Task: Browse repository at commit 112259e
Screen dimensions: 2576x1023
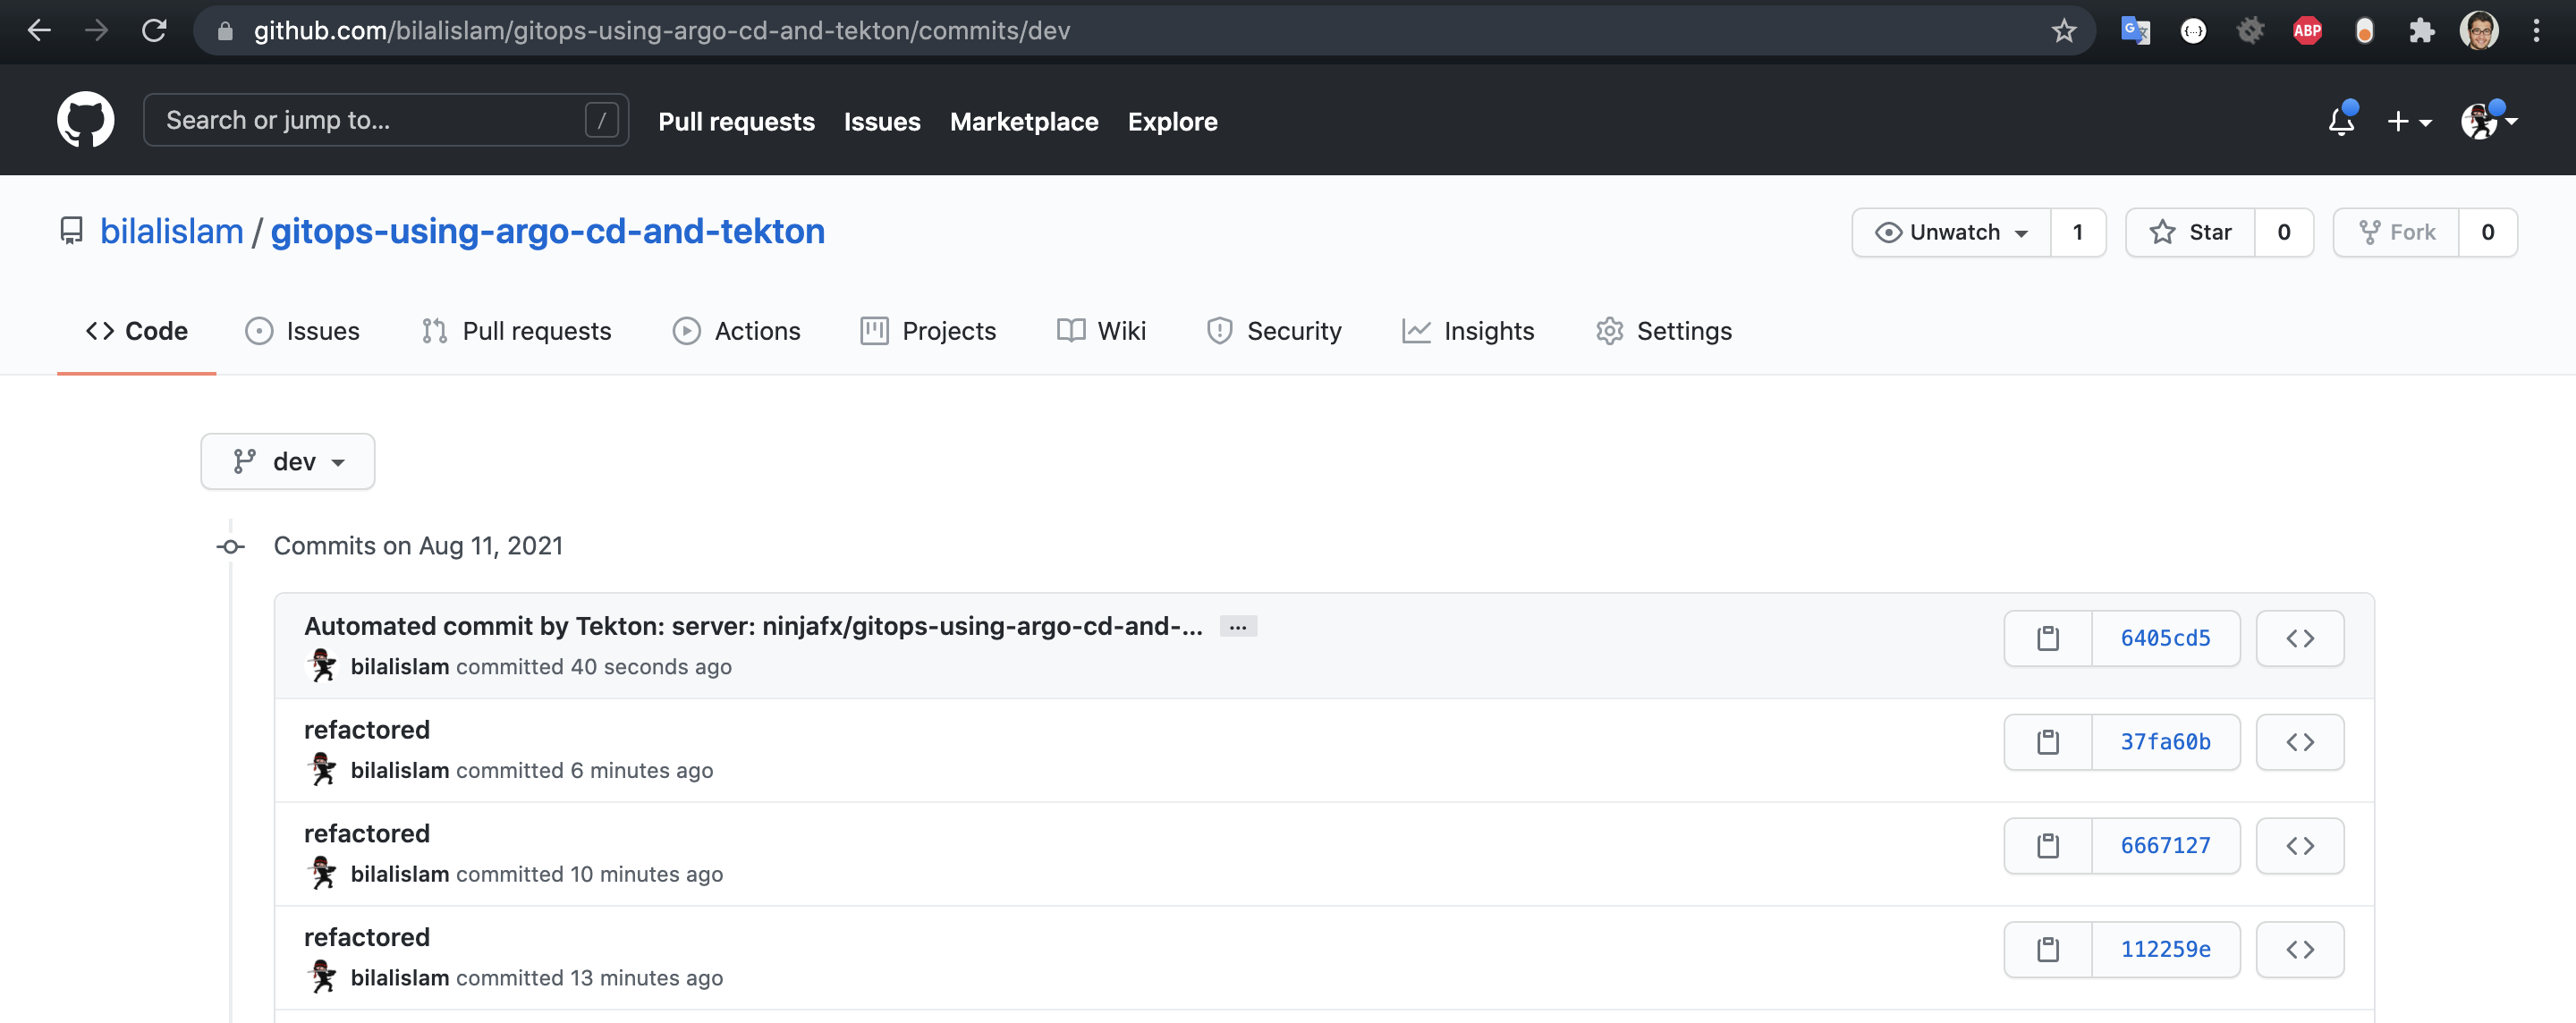Action: click(2300, 950)
